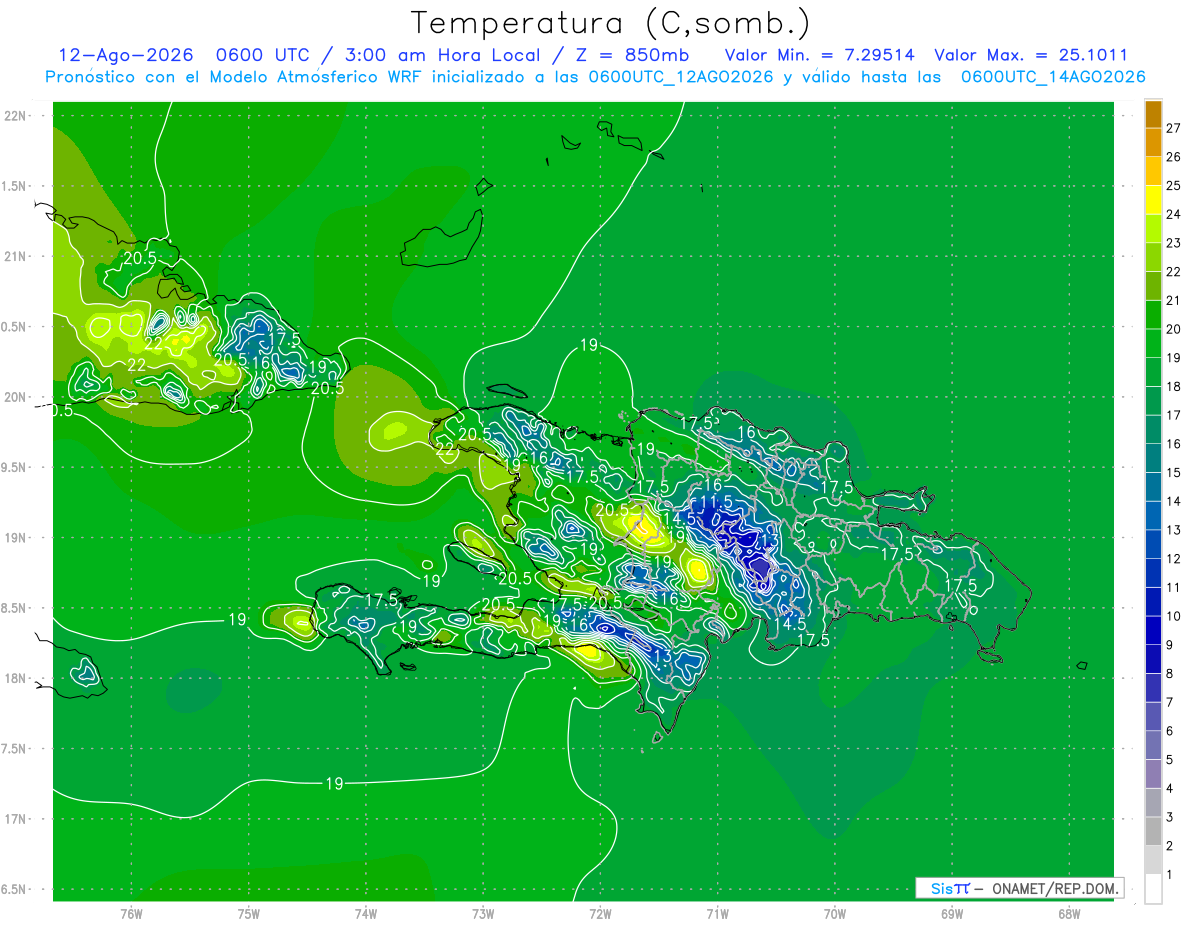Click the '68W' longitude axis label
Viewport: 1200px width, 927px height.
coord(1069,913)
